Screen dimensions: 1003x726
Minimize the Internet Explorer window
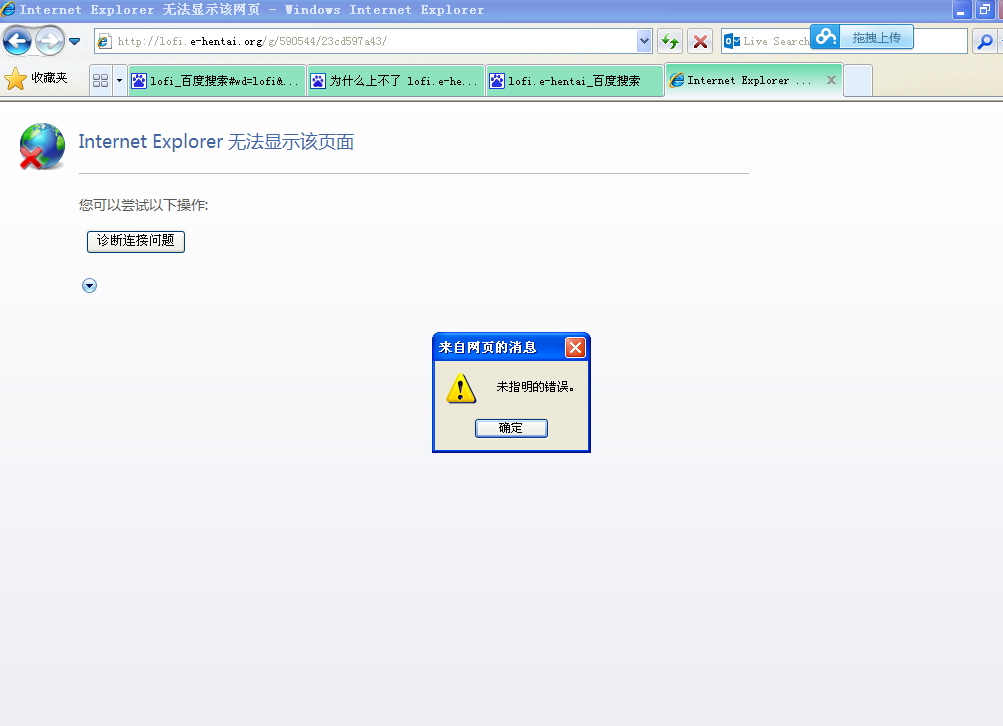[961, 10]
